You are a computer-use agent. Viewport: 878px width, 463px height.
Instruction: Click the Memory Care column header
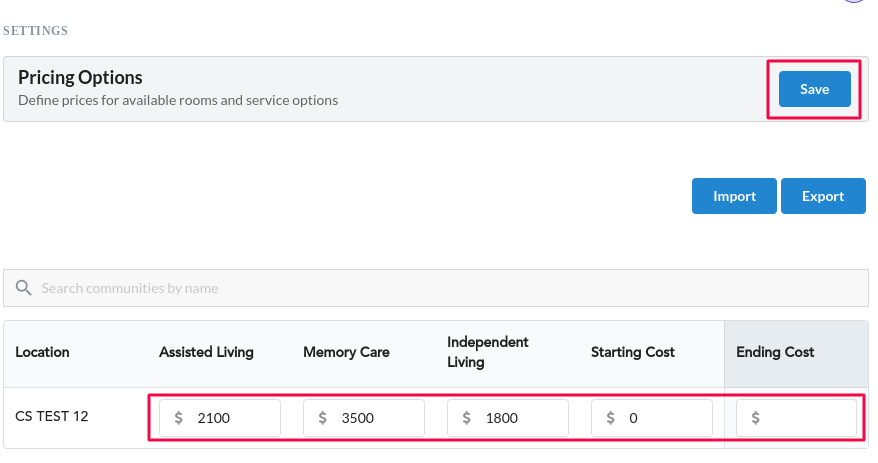coord(346,352)
